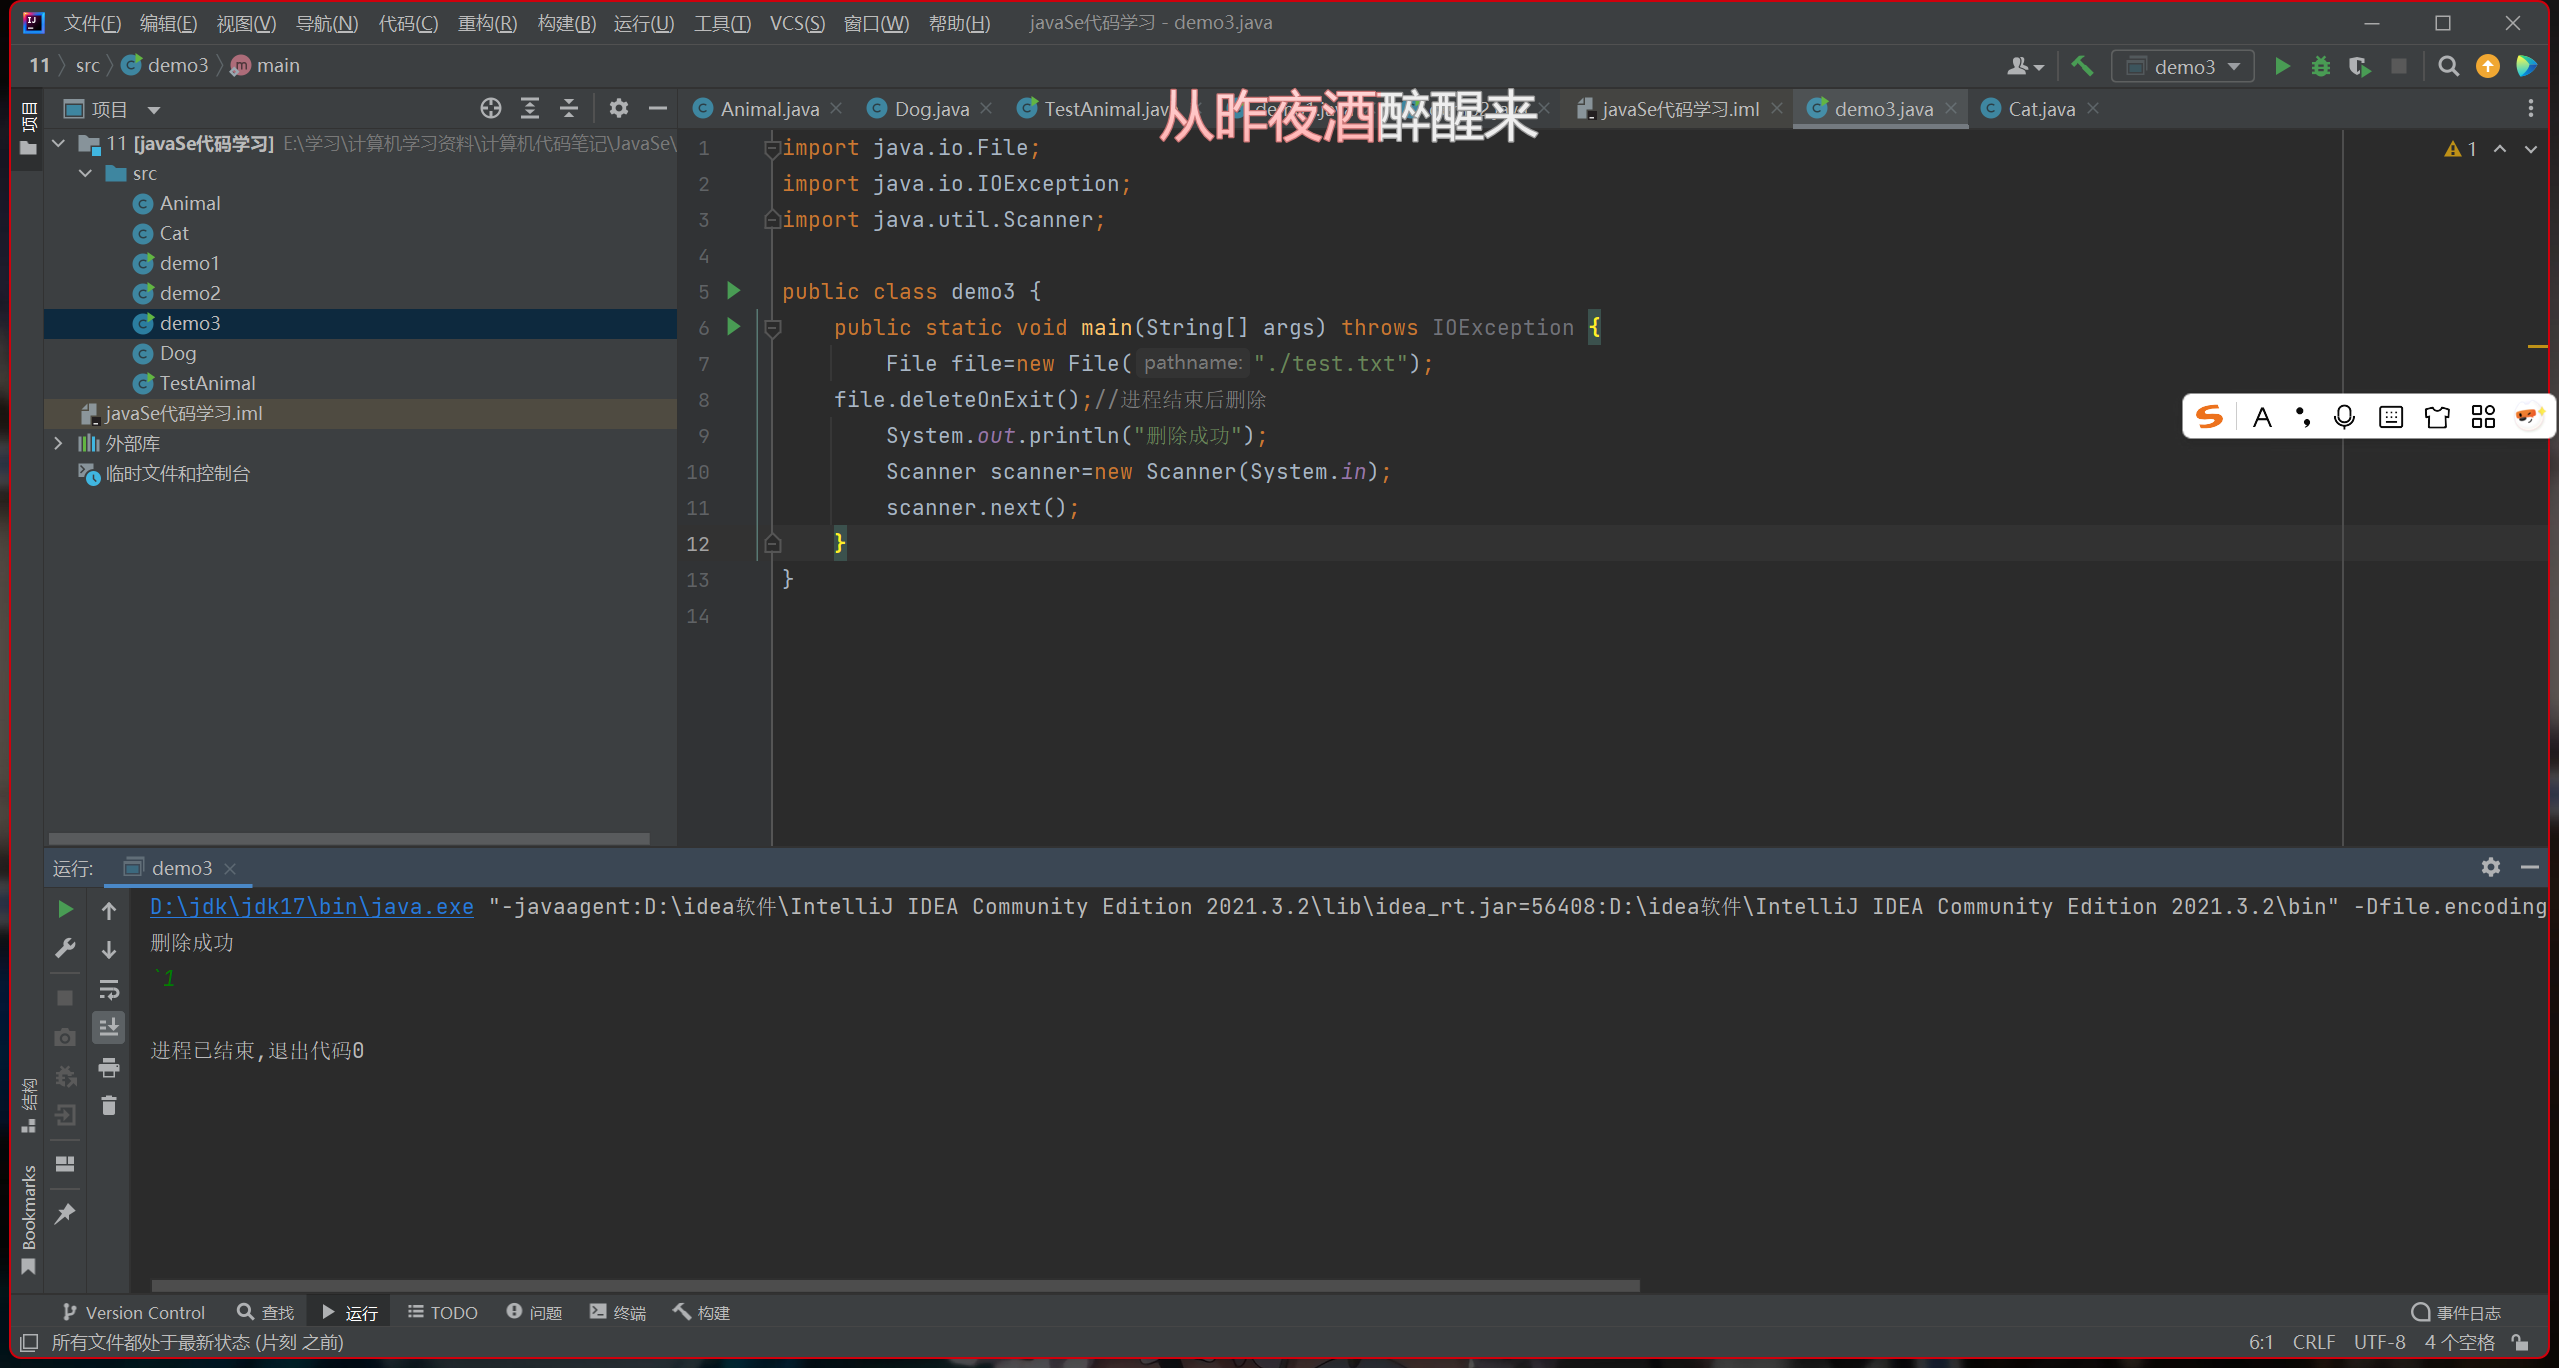Open the demo3 run configuration dropdown
This screenshot has width=2559, height=1368.
pos(2183,67)
